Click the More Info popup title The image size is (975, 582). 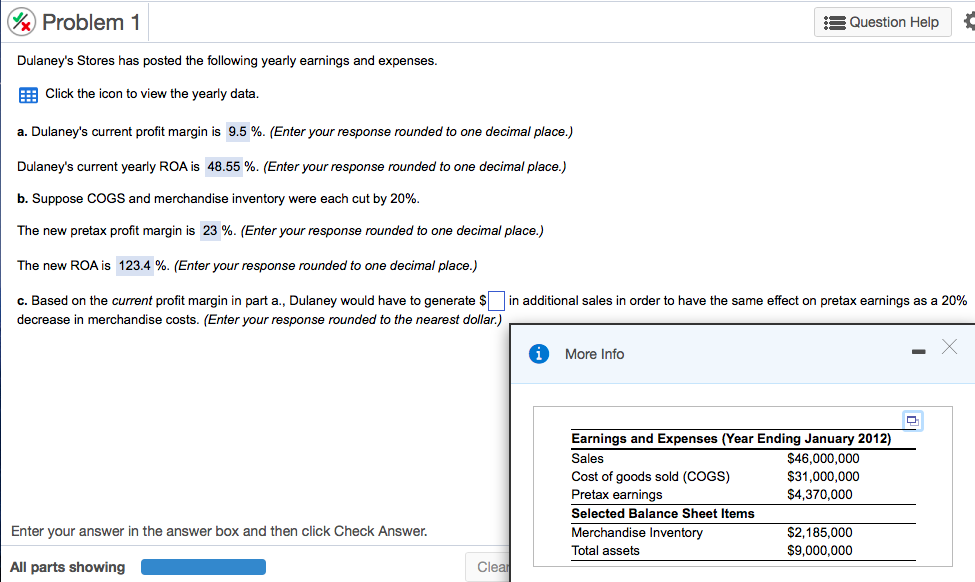click(594, 354)
